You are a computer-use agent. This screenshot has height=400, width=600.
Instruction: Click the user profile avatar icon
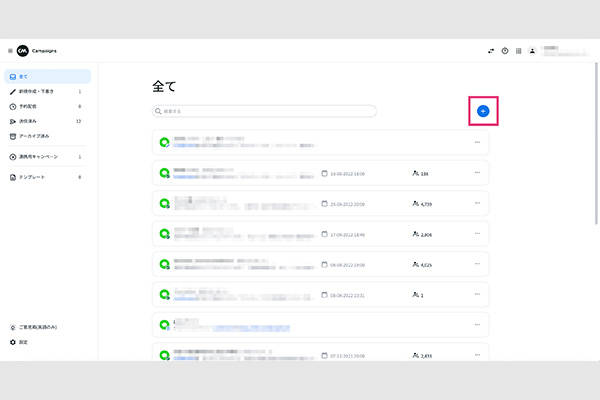(x=533, y=51)
